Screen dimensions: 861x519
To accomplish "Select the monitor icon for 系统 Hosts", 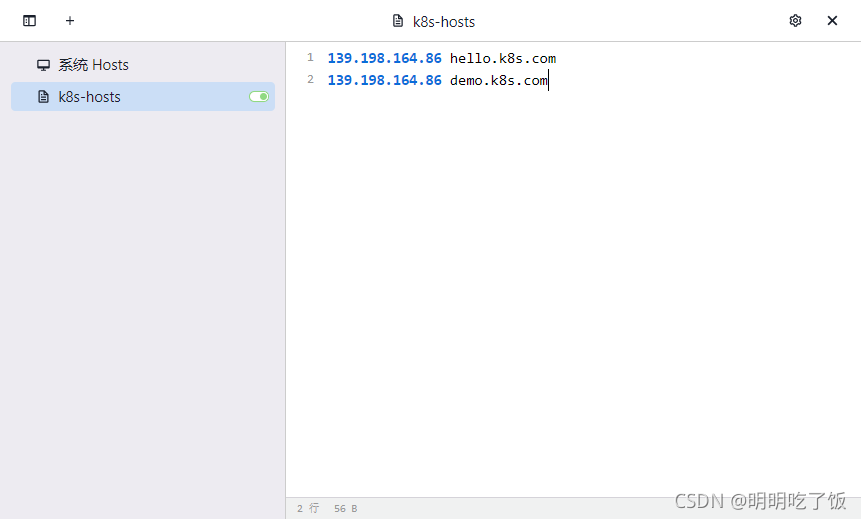I will pyautogui.click(x=43, y=65).
